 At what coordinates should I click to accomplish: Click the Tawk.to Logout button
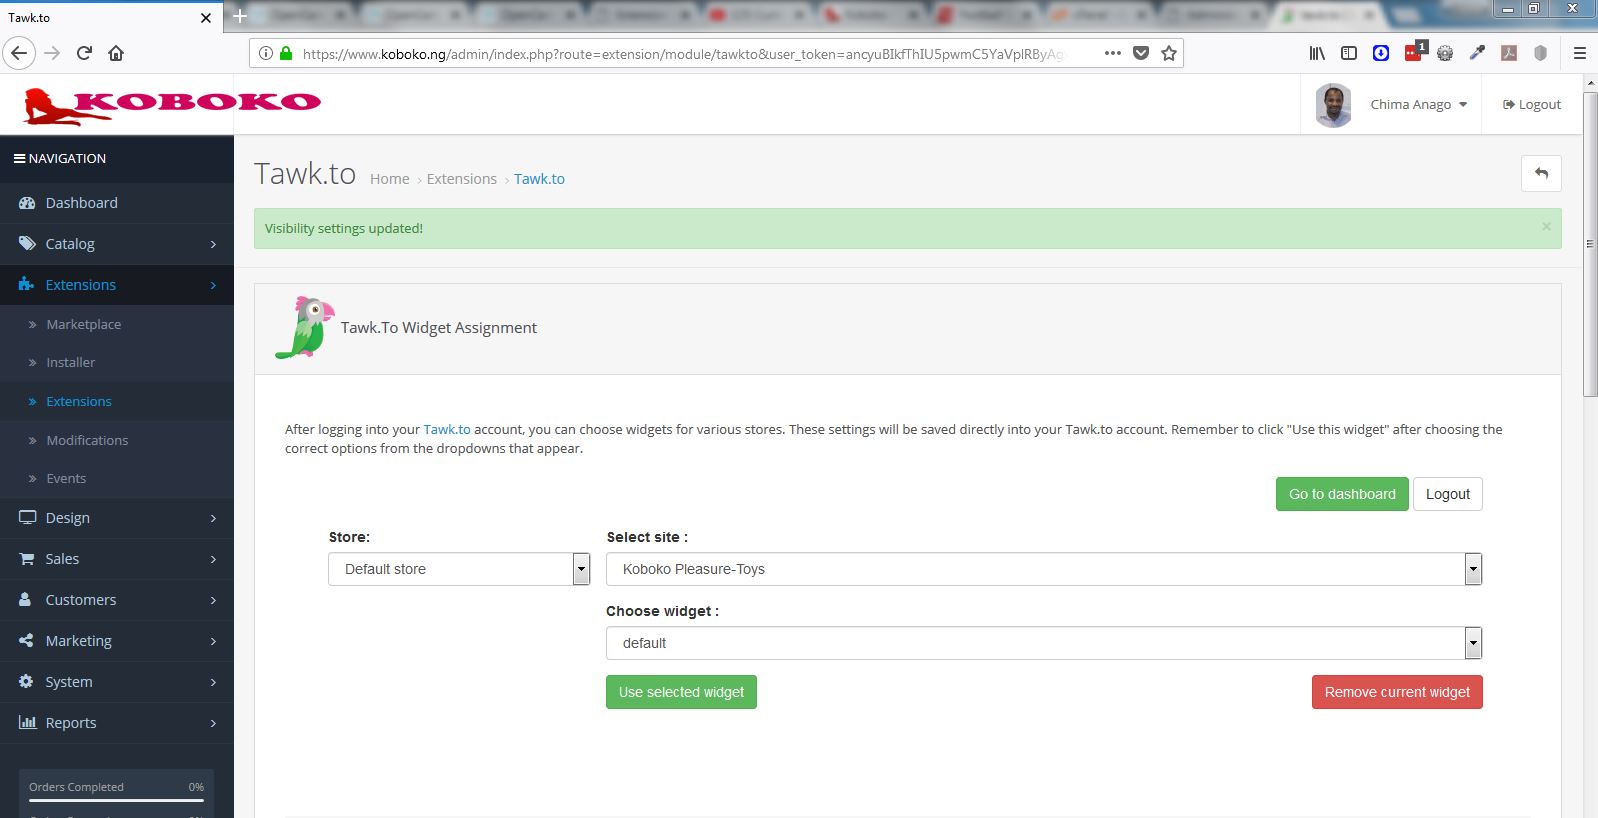point(1447,494)
